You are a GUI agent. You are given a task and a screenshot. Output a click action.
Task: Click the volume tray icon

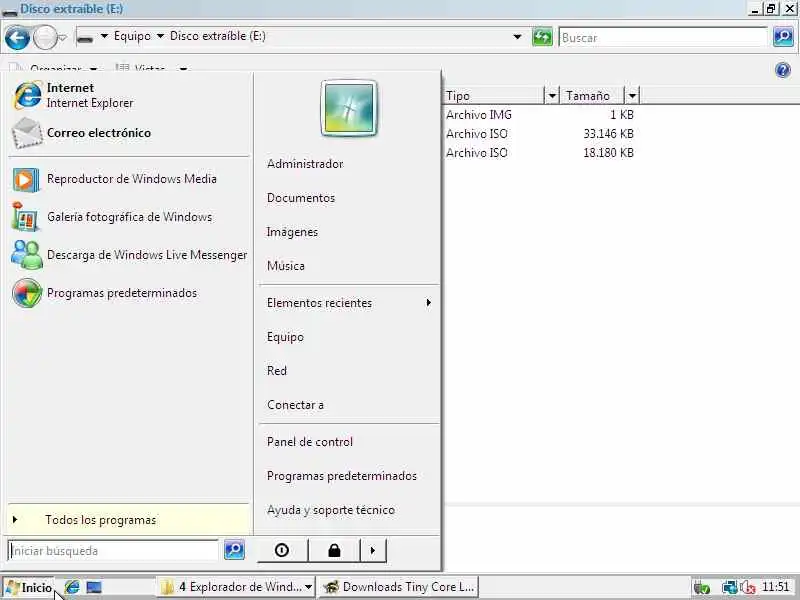[x=748, y=588]
